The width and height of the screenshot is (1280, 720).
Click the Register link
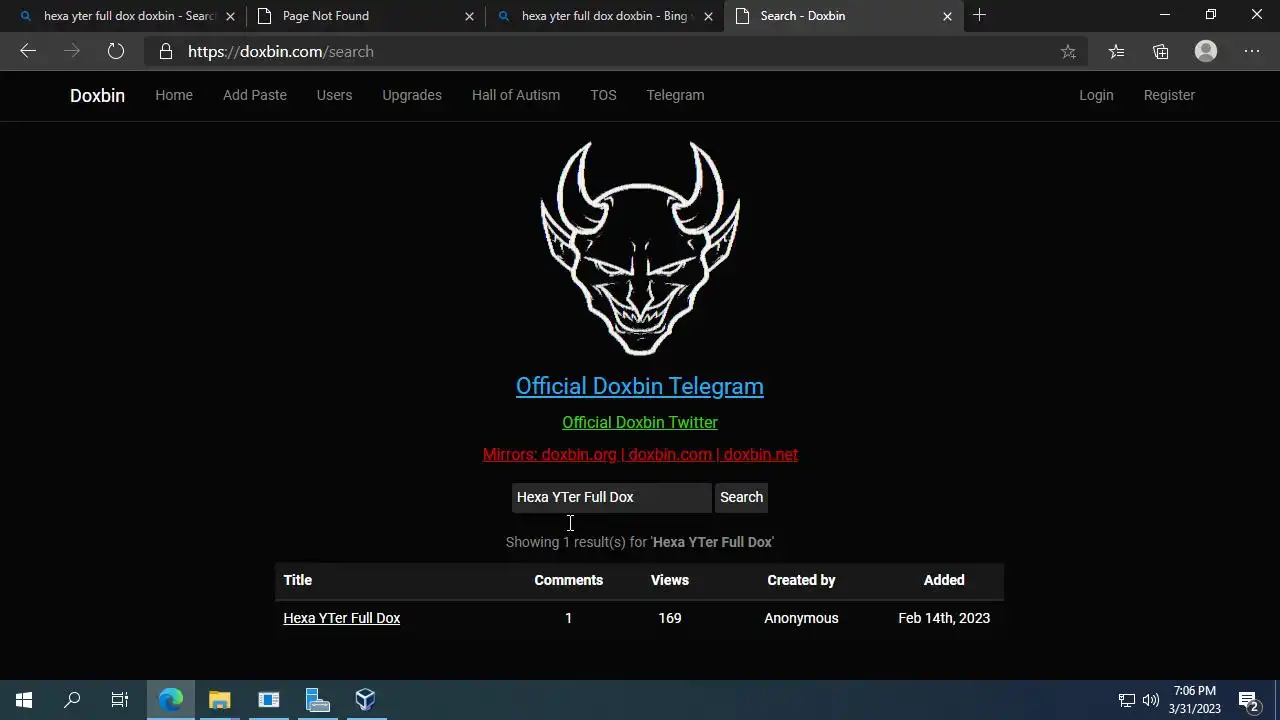[1169, 95]
